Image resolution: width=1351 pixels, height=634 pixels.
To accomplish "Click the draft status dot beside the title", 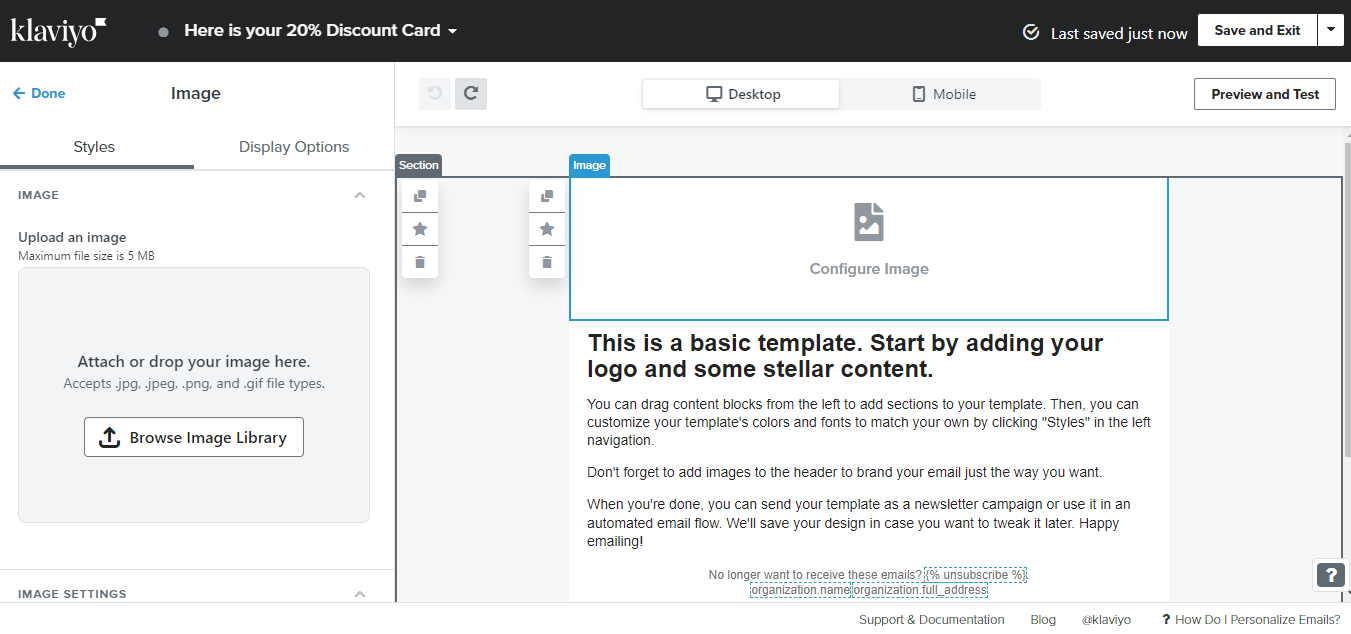I will (x=163, y=32).
